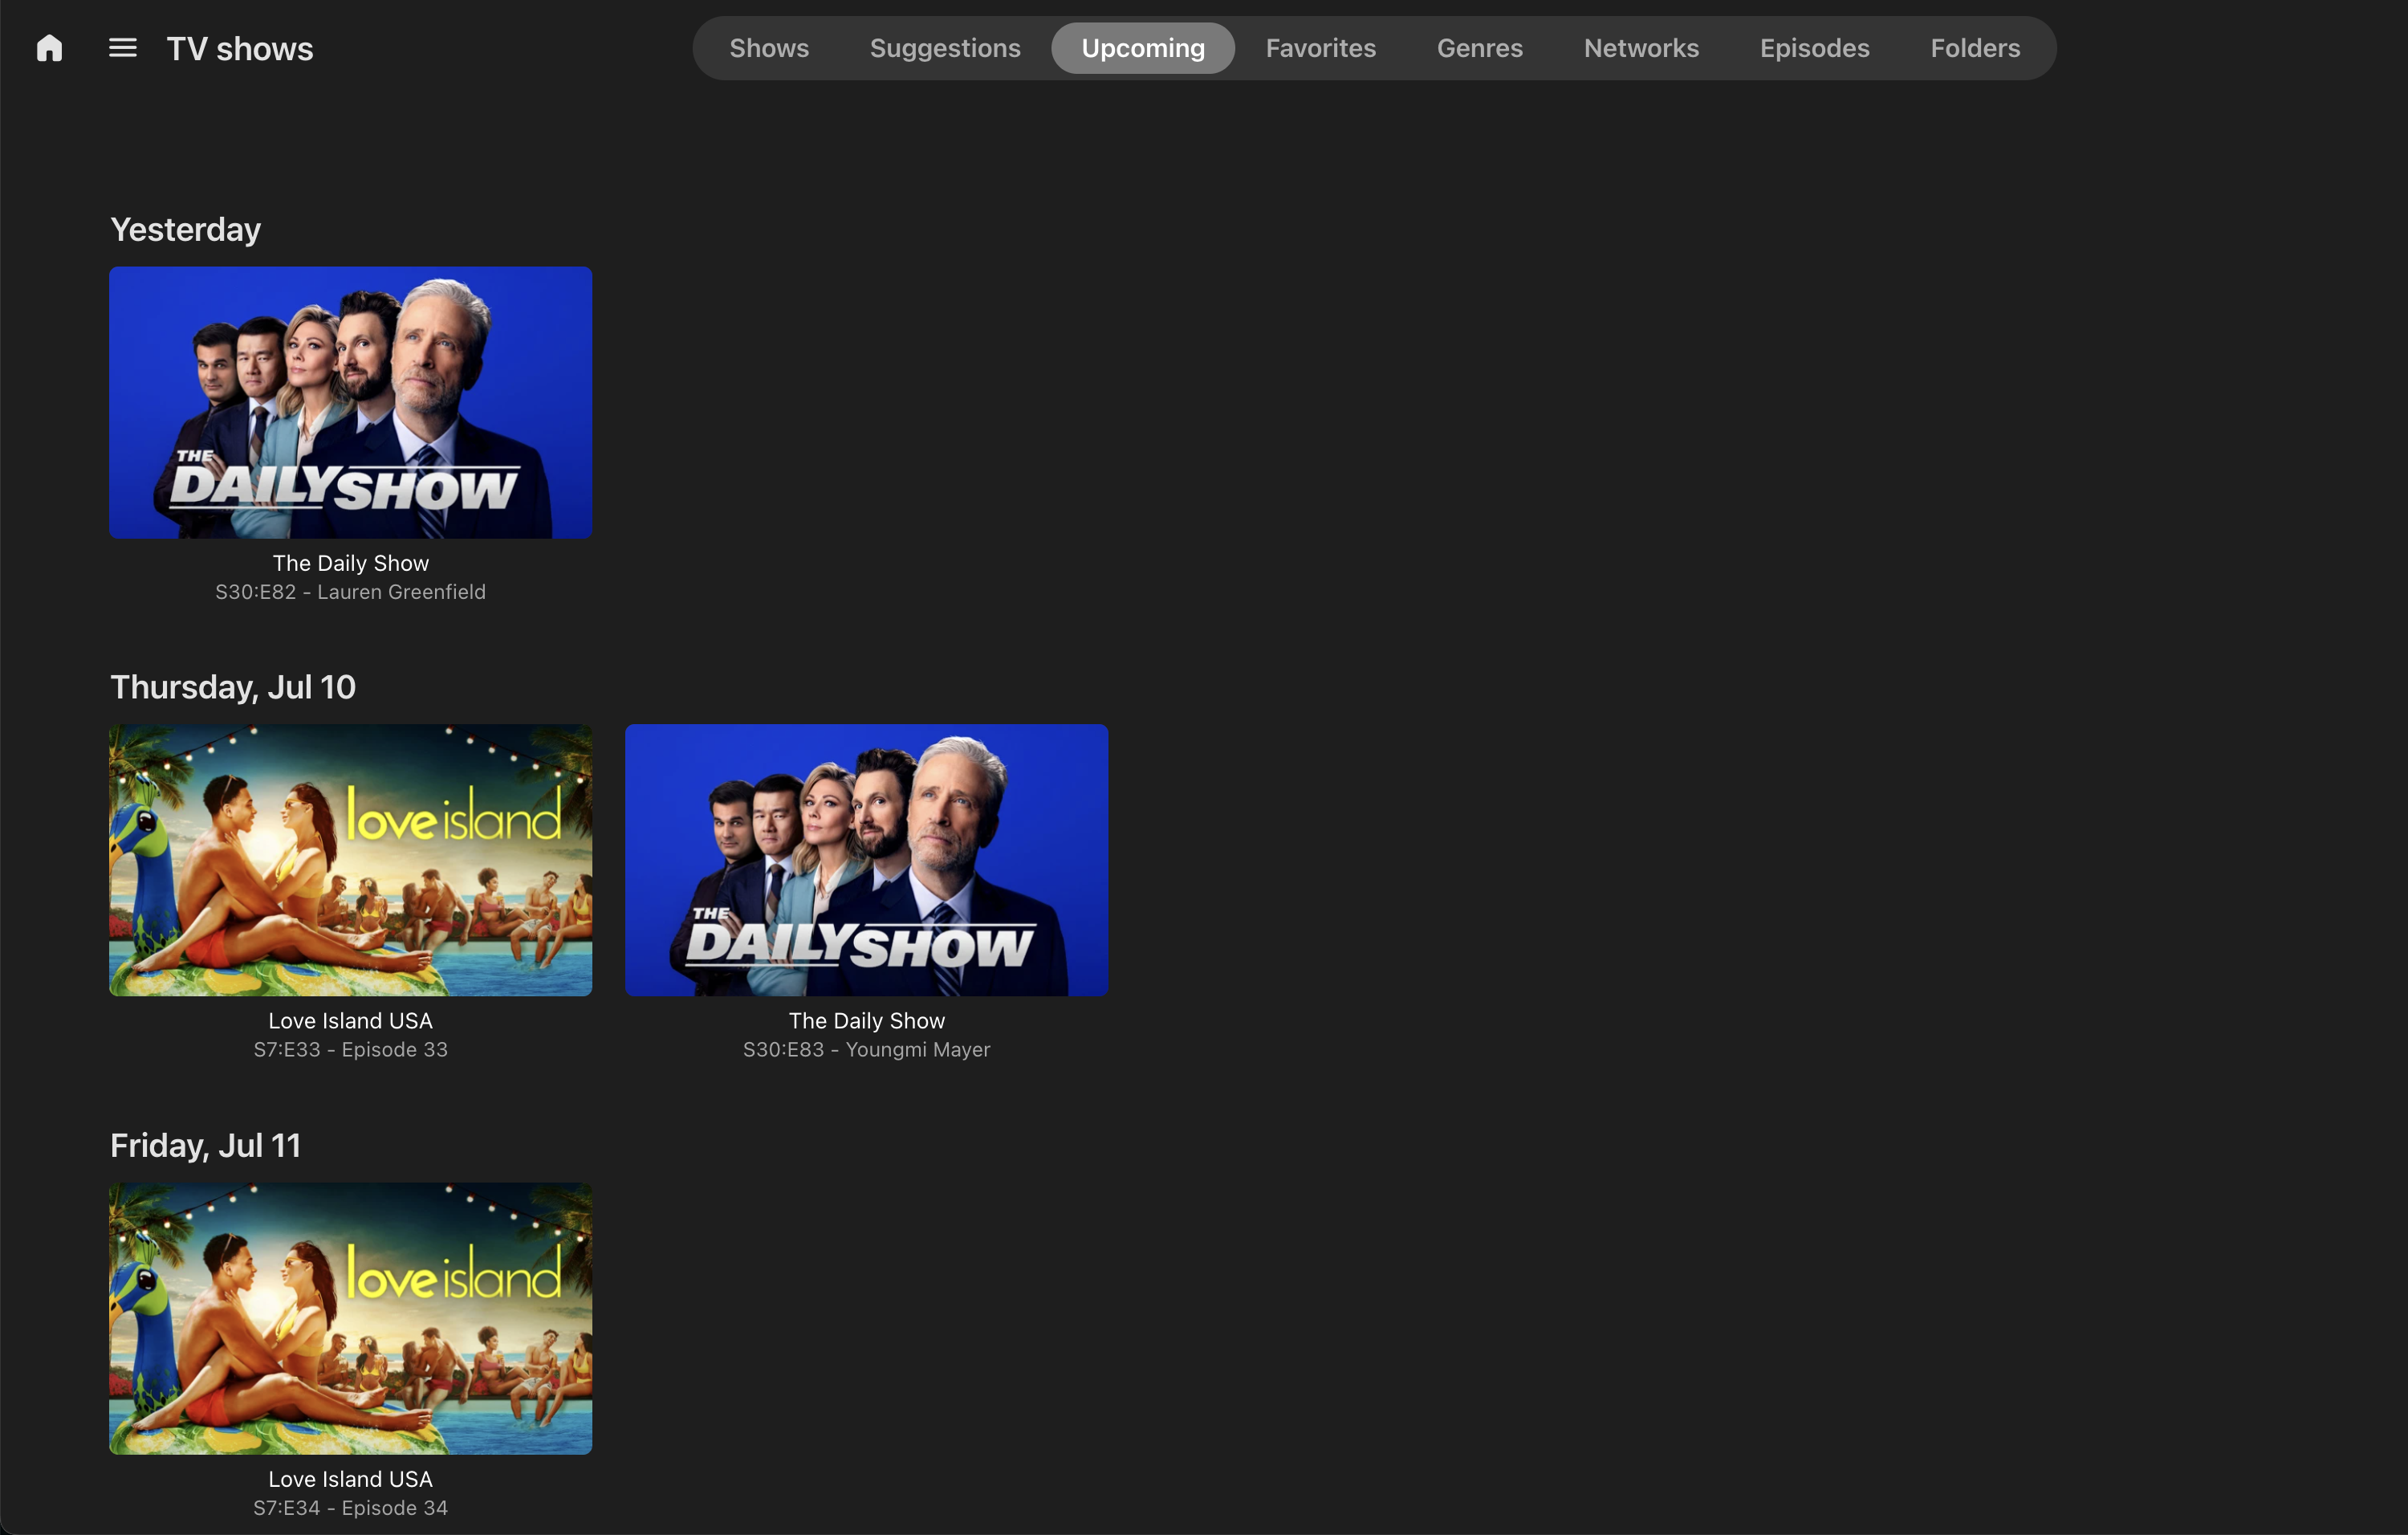Image resolution: width=2408 pixels, height=1535 pixels.
Task: Open Yesterday's Daily Show poster
Action: click(350, 402)
